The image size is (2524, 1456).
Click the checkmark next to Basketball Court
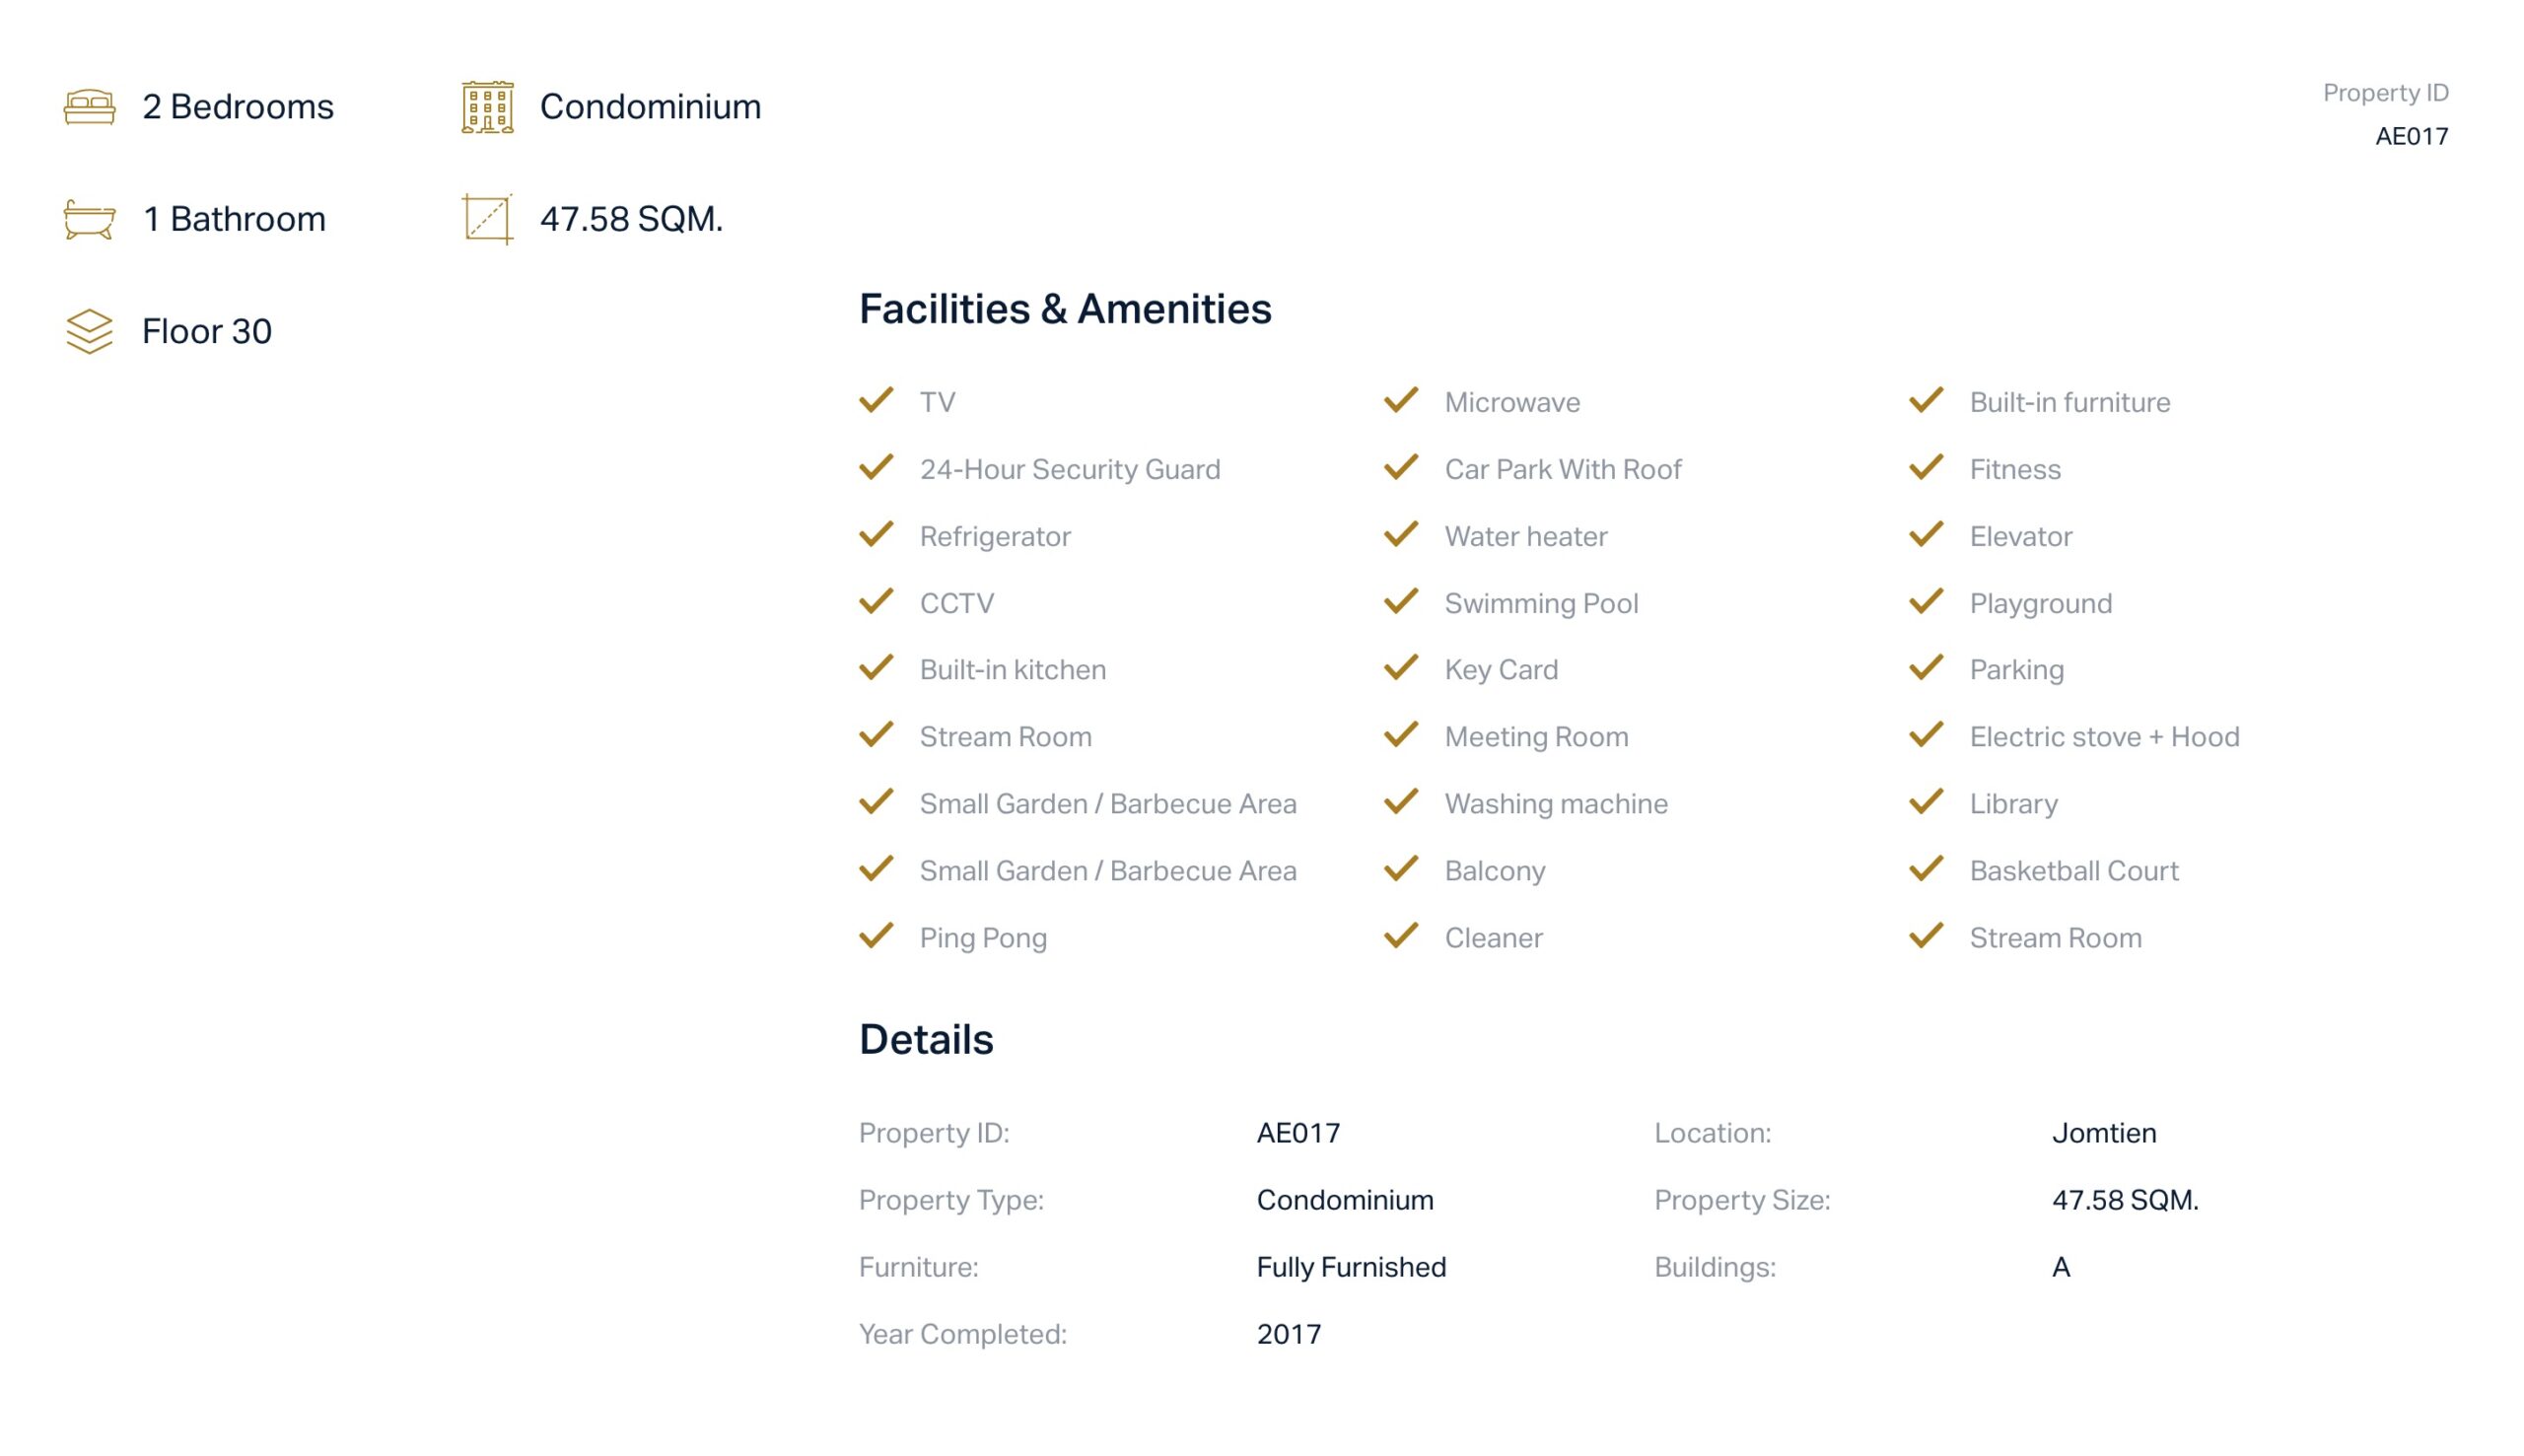click(1925, 868)
